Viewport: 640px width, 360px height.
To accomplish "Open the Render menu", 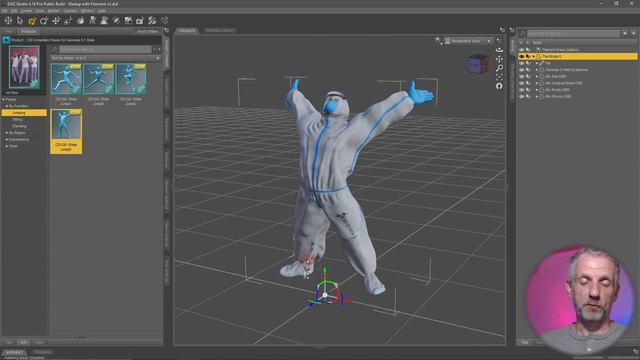I will (x=53, y=11).
